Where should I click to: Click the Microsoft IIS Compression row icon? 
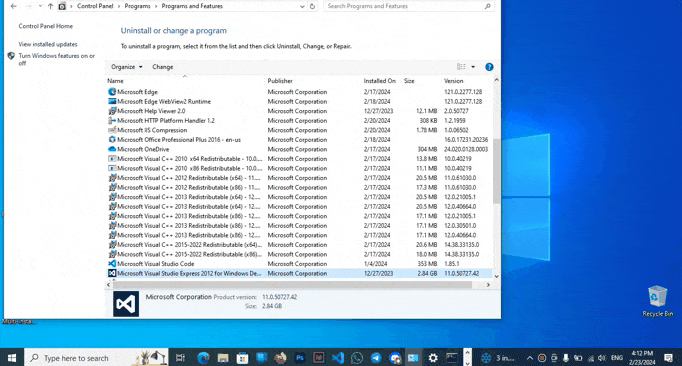(x=112, y=130)
